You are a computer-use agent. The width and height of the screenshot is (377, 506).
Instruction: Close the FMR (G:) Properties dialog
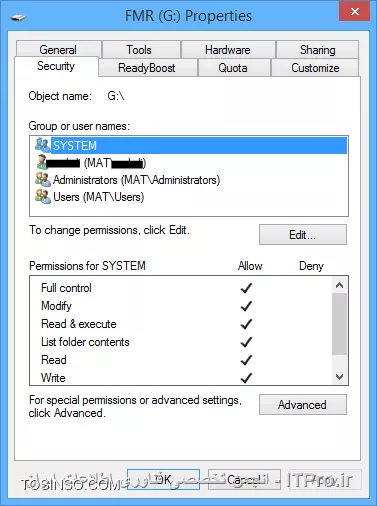(355, 12)
